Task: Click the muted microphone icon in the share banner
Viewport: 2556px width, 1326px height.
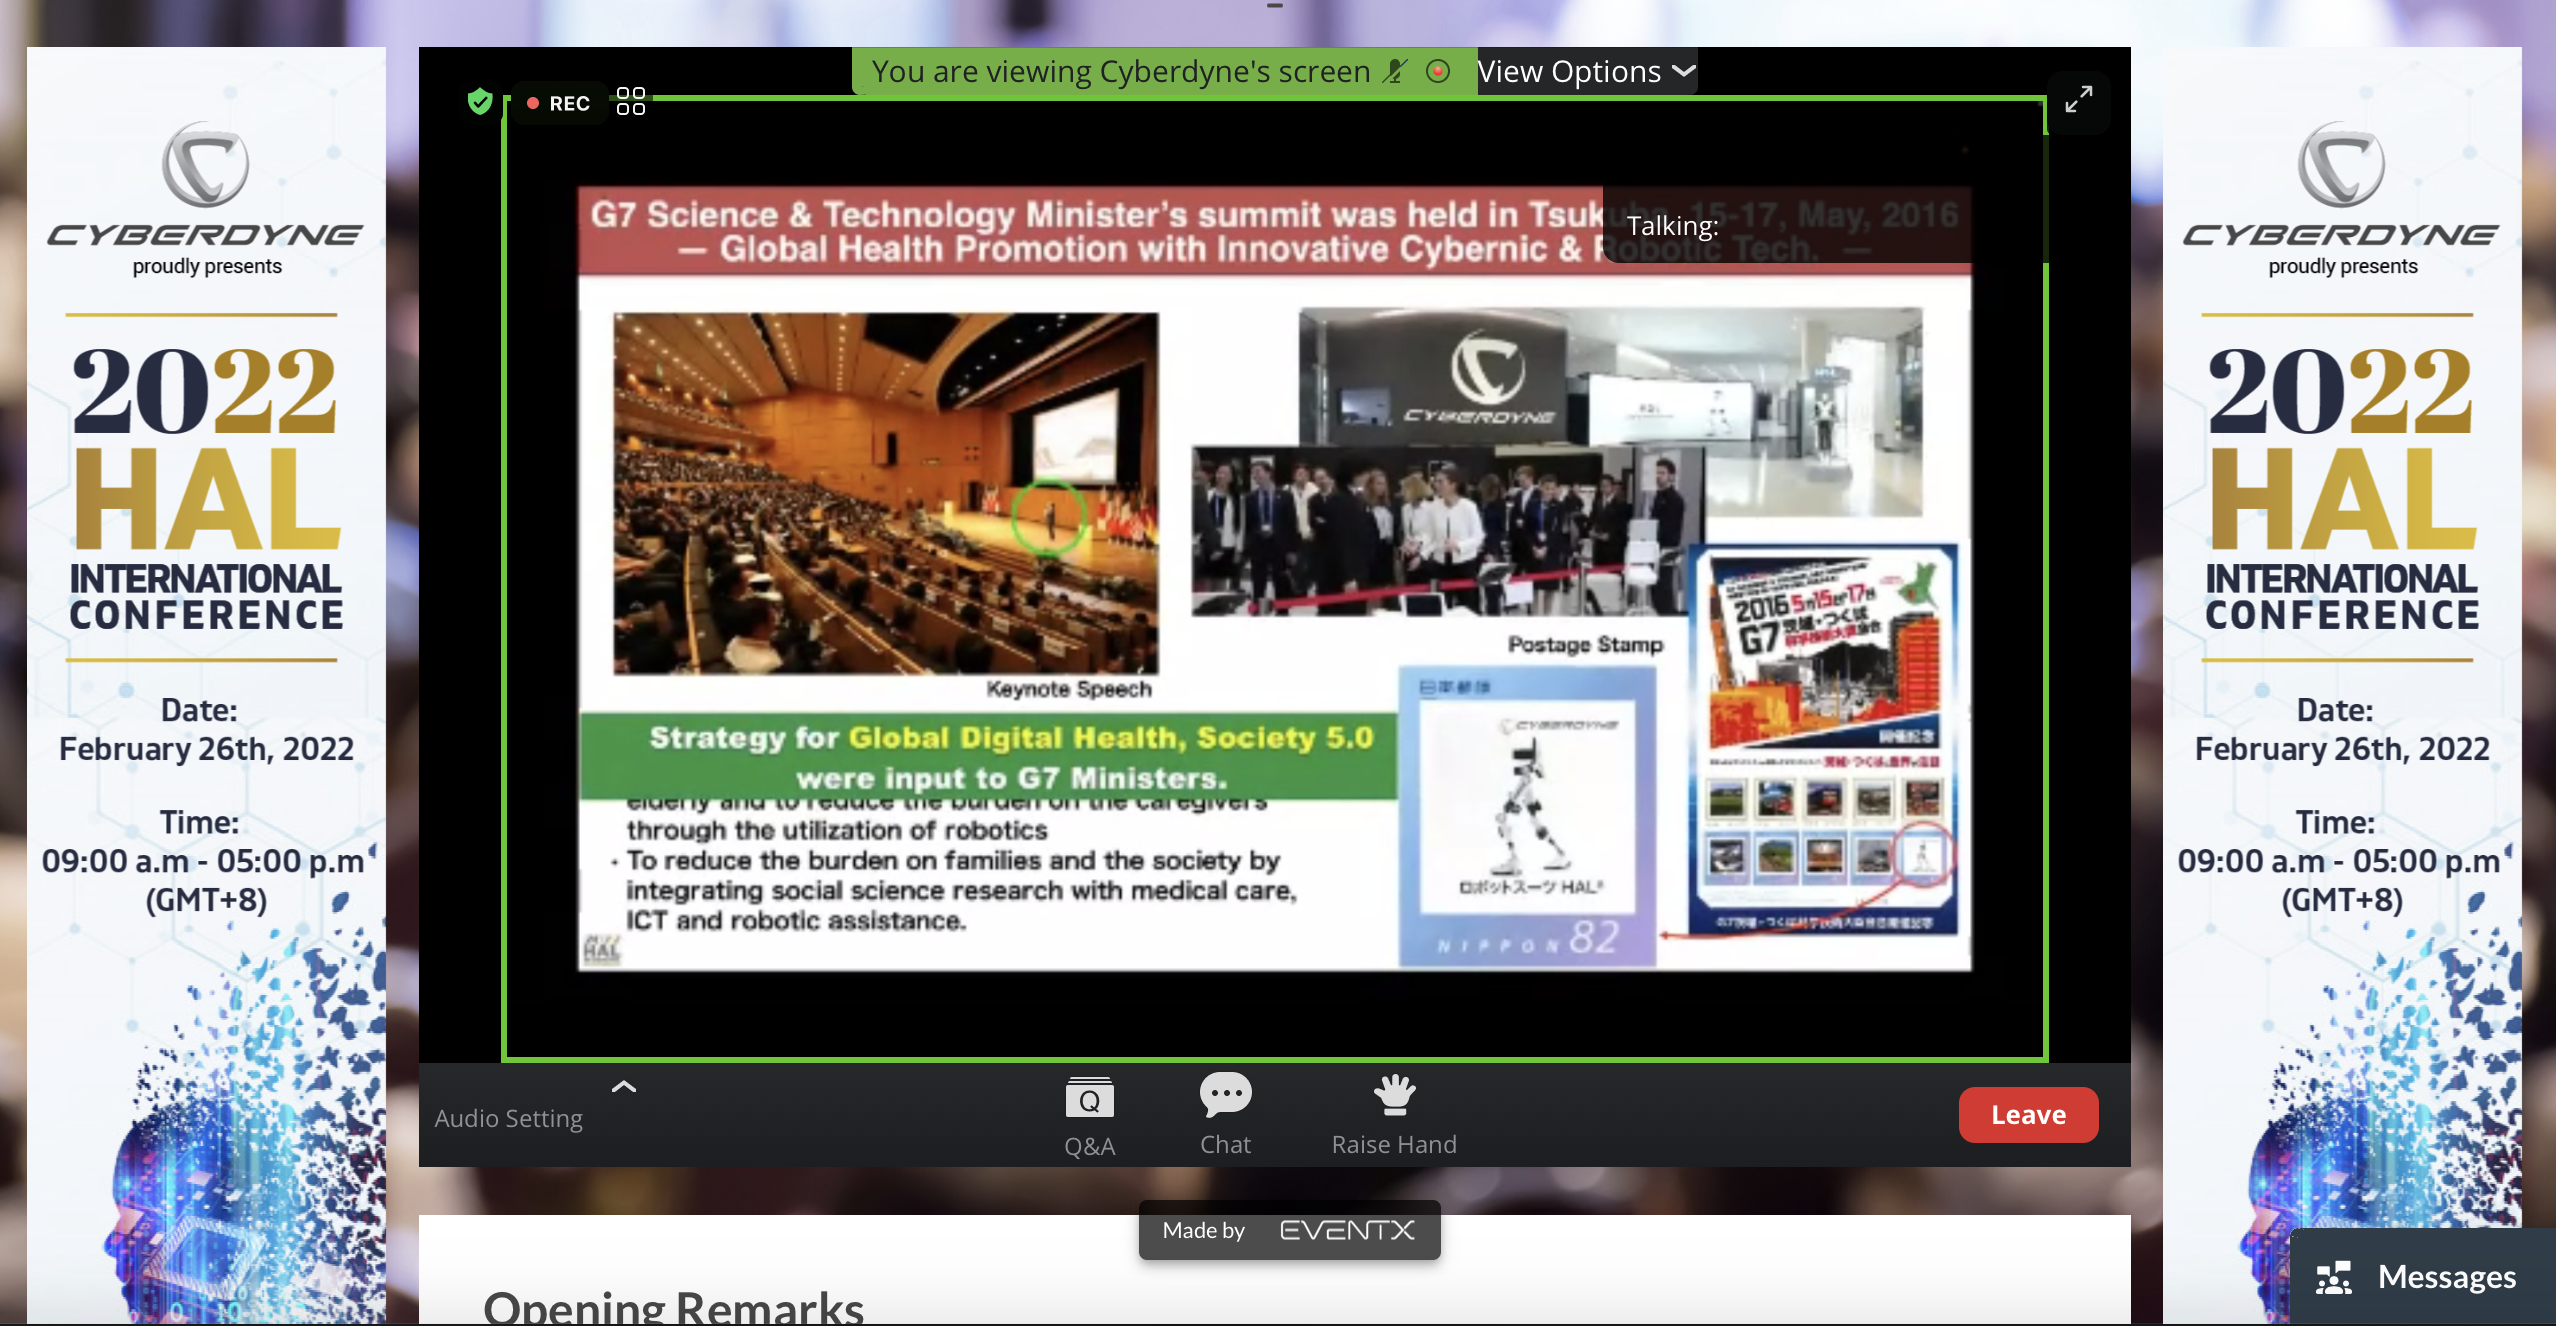Action: [x=1395, y=71]
